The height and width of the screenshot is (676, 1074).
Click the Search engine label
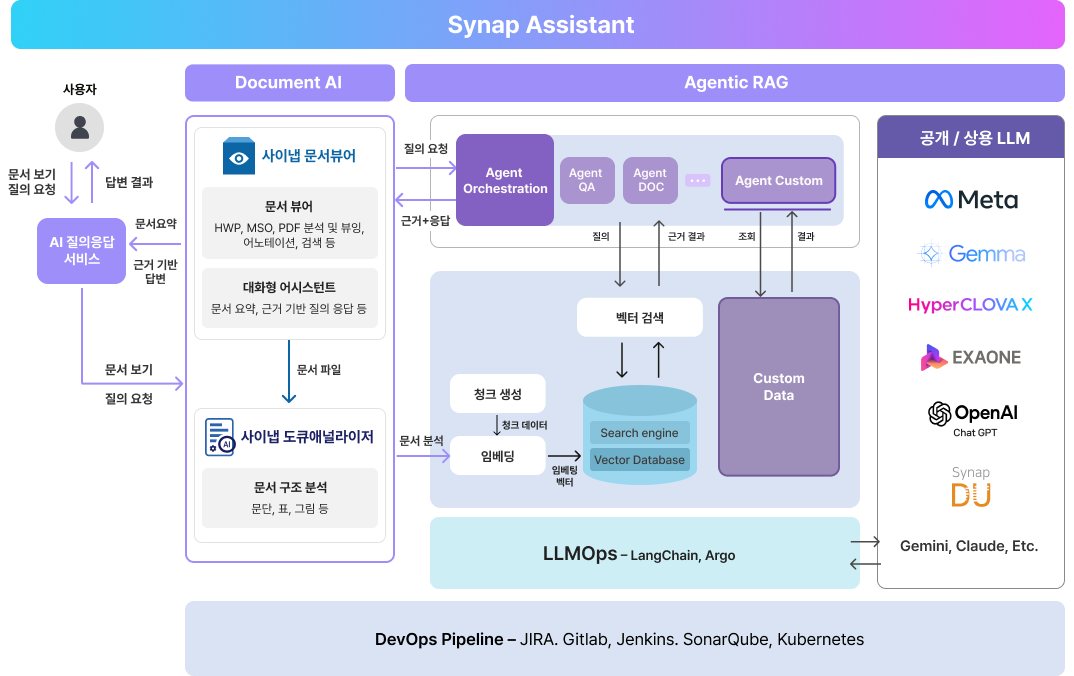[639, 433]
